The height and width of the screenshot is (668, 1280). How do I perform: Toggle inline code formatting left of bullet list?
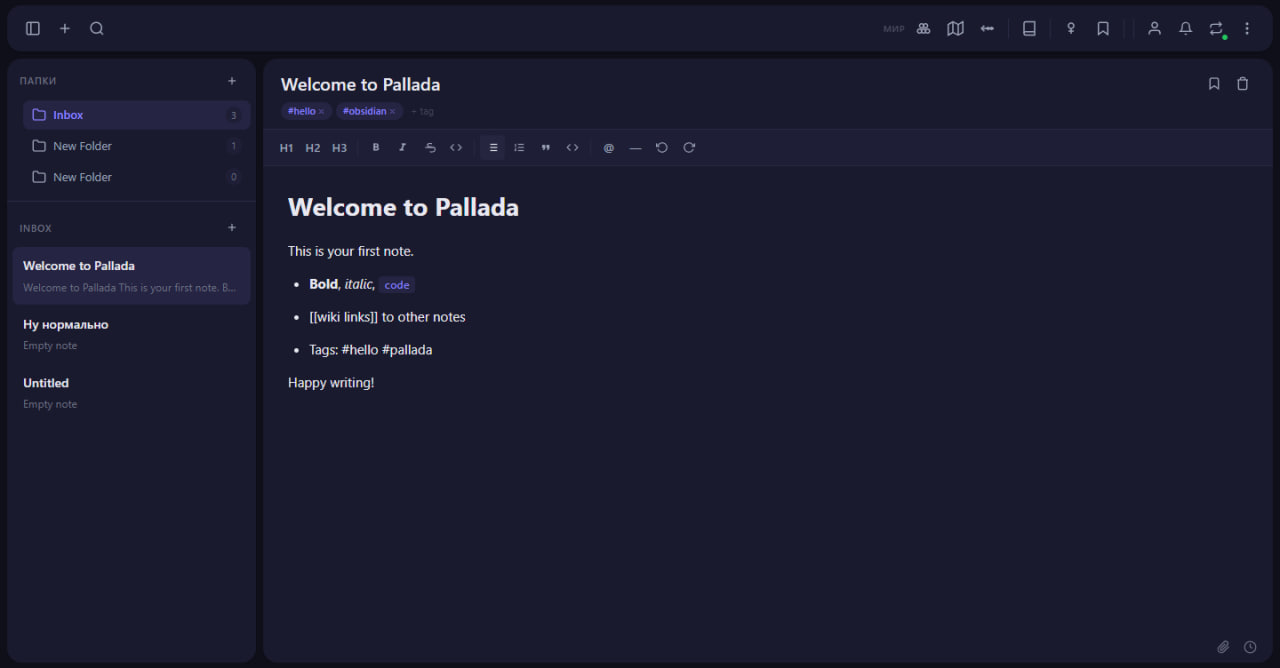point(456,148)
